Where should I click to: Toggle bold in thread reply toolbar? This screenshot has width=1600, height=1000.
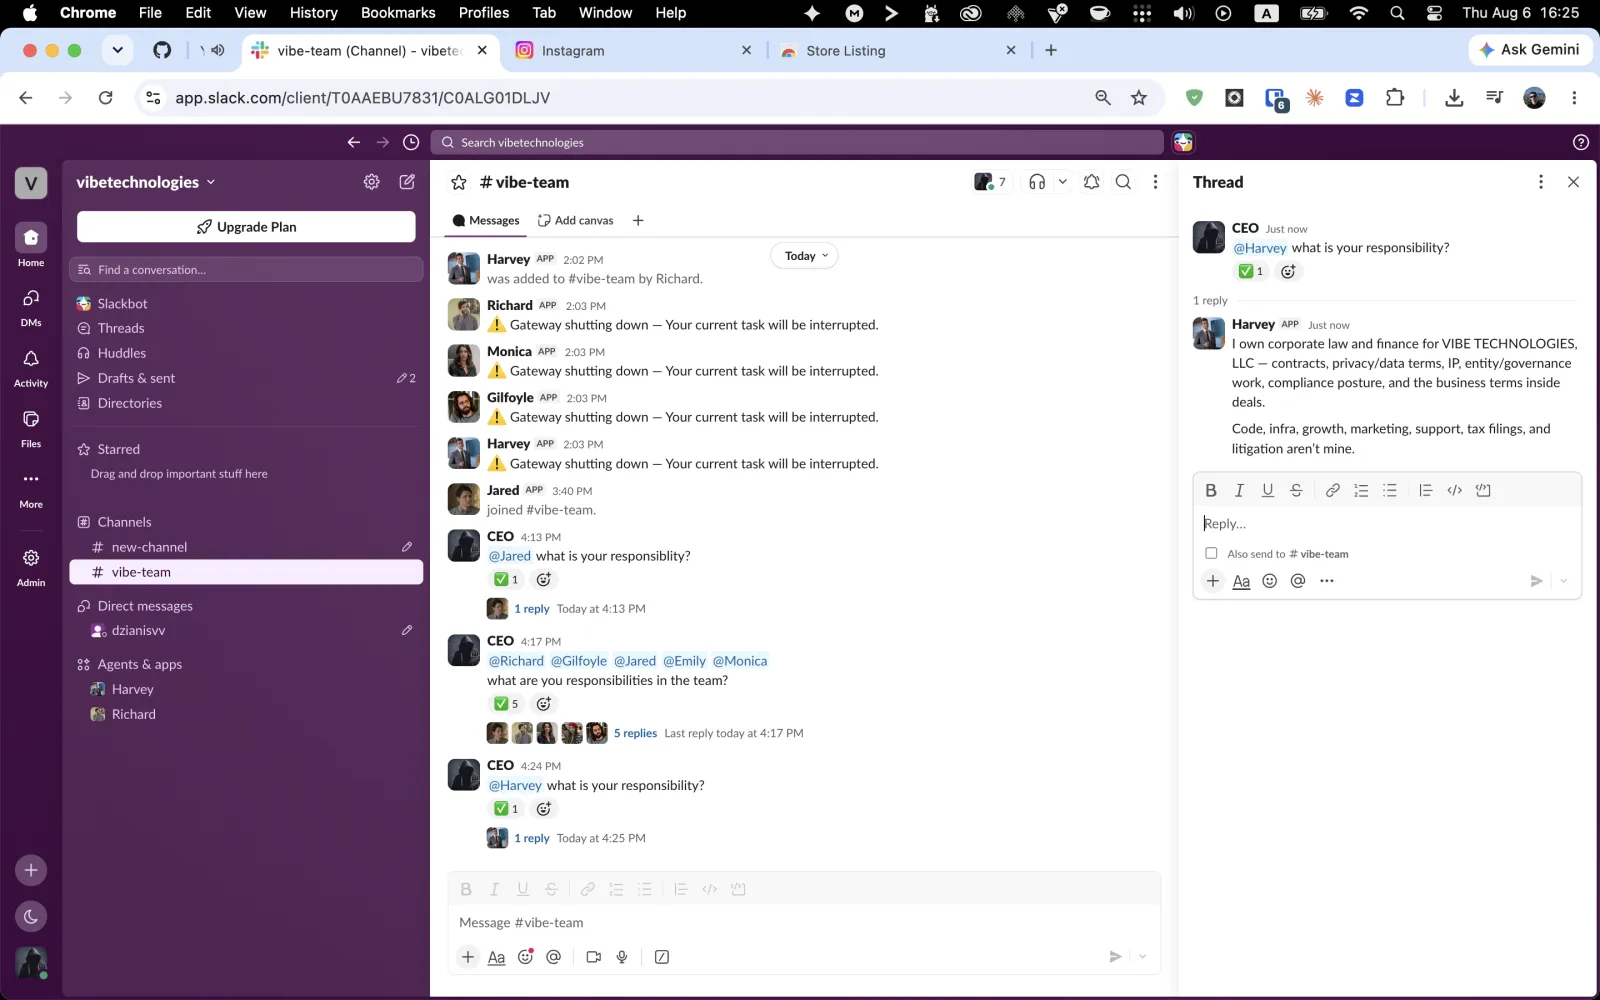tap(1211, 490)
